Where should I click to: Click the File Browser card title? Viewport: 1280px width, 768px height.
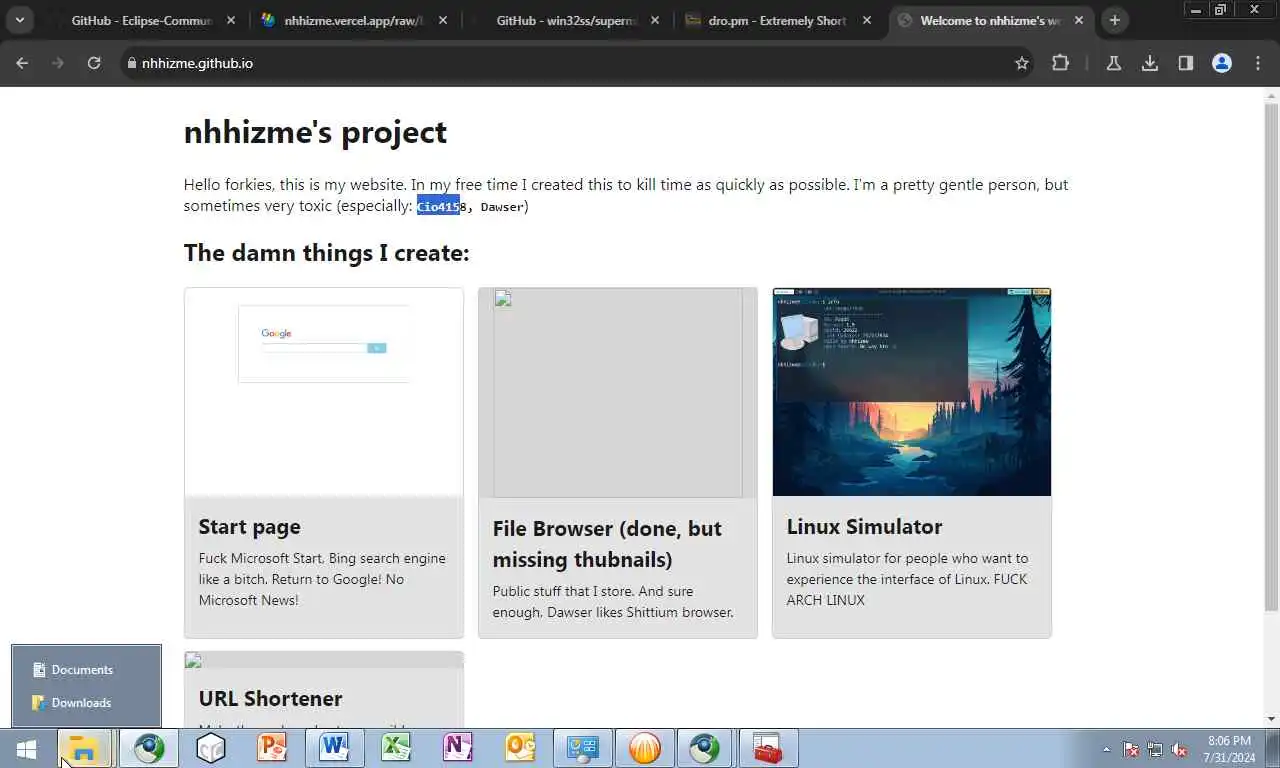[x=607, y=544]
